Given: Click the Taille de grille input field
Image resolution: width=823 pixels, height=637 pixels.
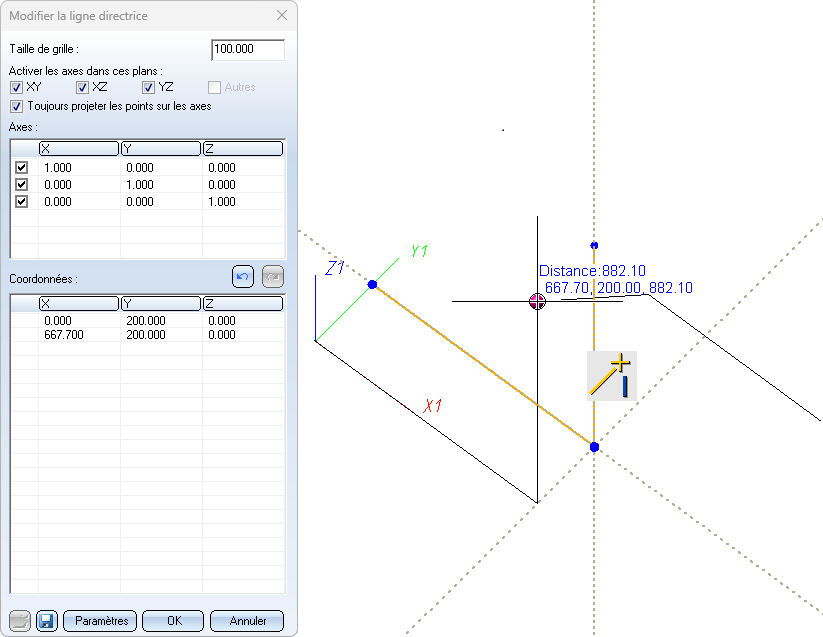Looking at the screenshot, I should (248, 50).
